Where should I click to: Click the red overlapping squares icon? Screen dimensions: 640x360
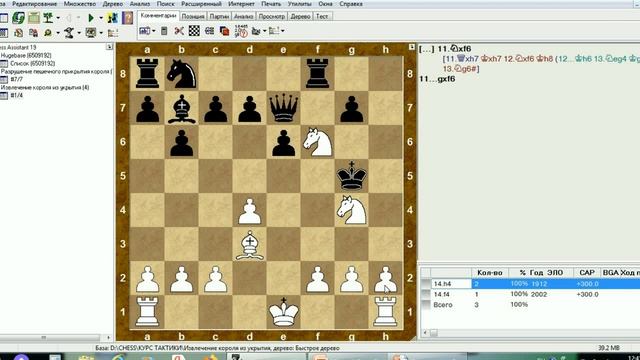(224, 31)
